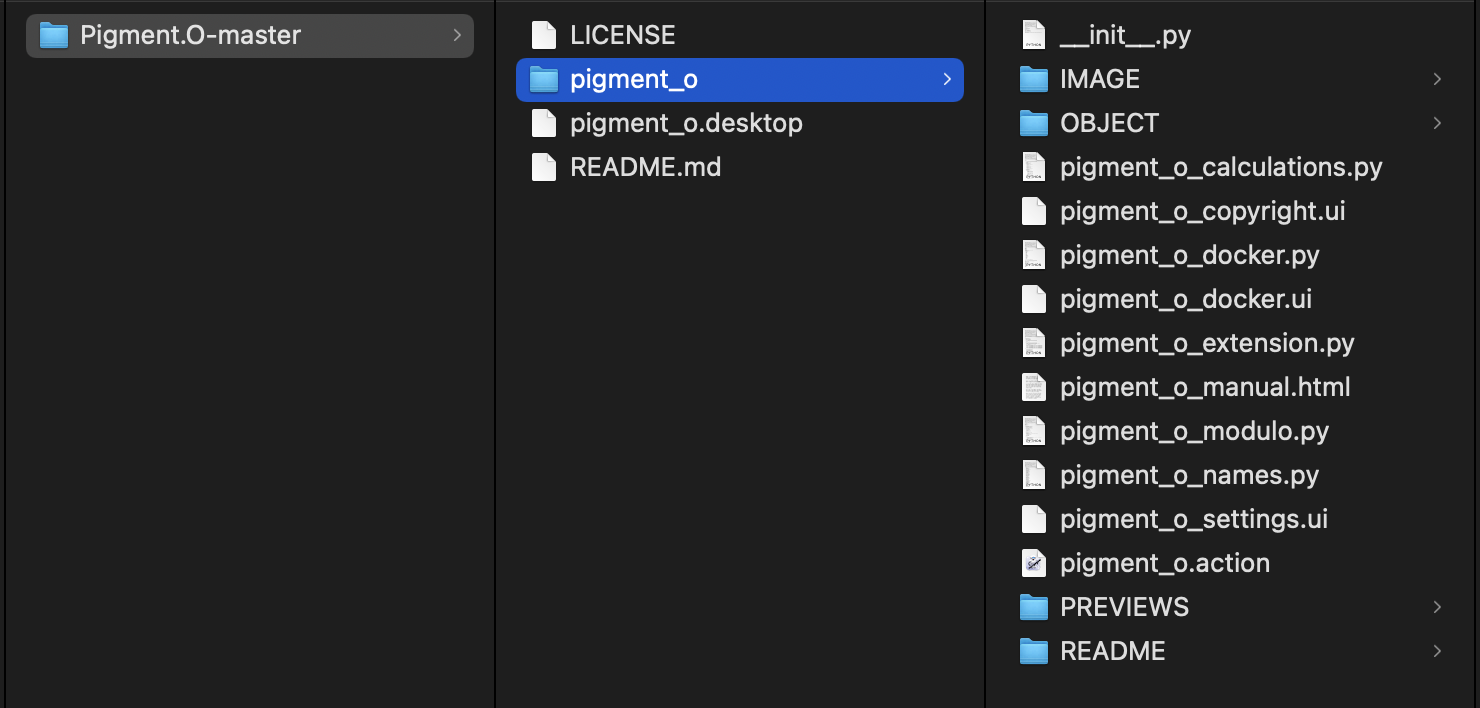
Task: Click the README.md document icon
Action: (543, 167)
